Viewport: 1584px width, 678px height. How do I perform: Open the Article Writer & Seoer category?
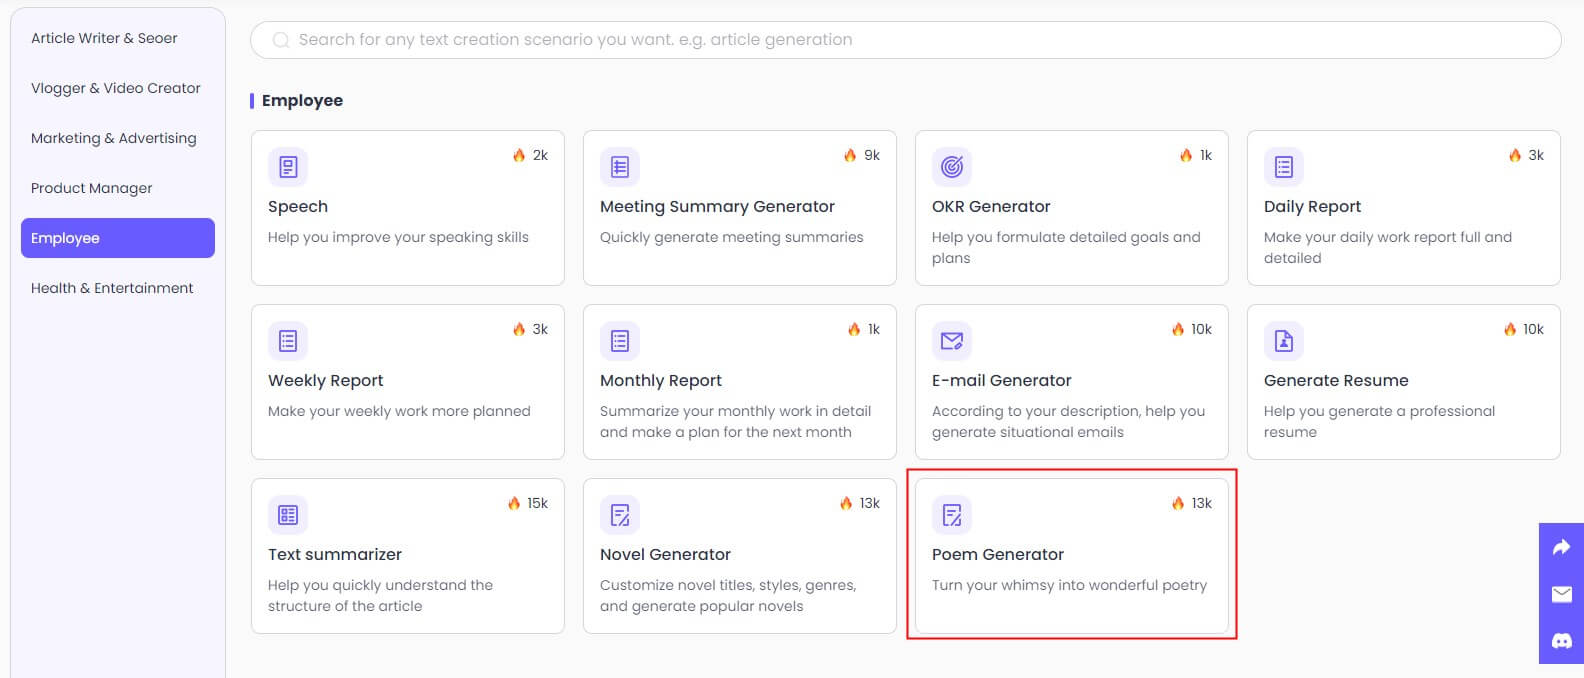[118, 38]
